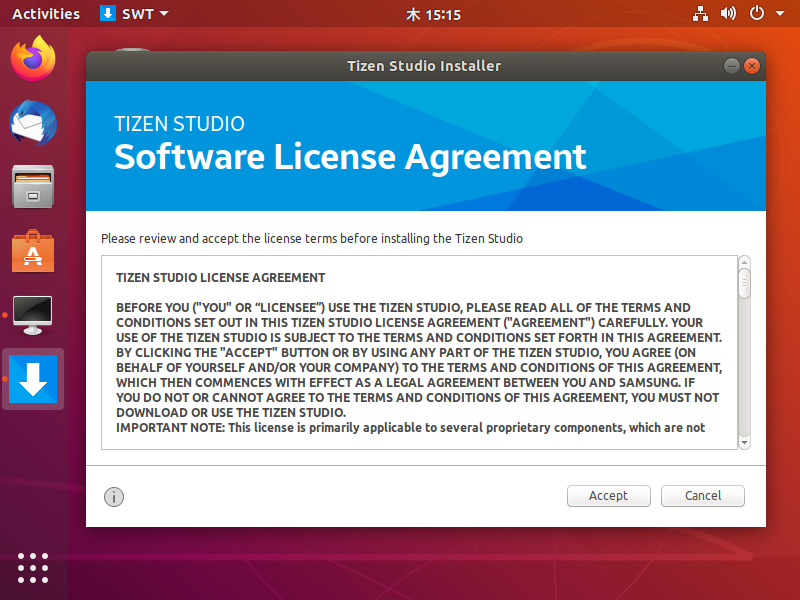This screenshot has width=800, height=600.
Task: Accept the Tizen Studio license agreement
Action: coord(608,496)
